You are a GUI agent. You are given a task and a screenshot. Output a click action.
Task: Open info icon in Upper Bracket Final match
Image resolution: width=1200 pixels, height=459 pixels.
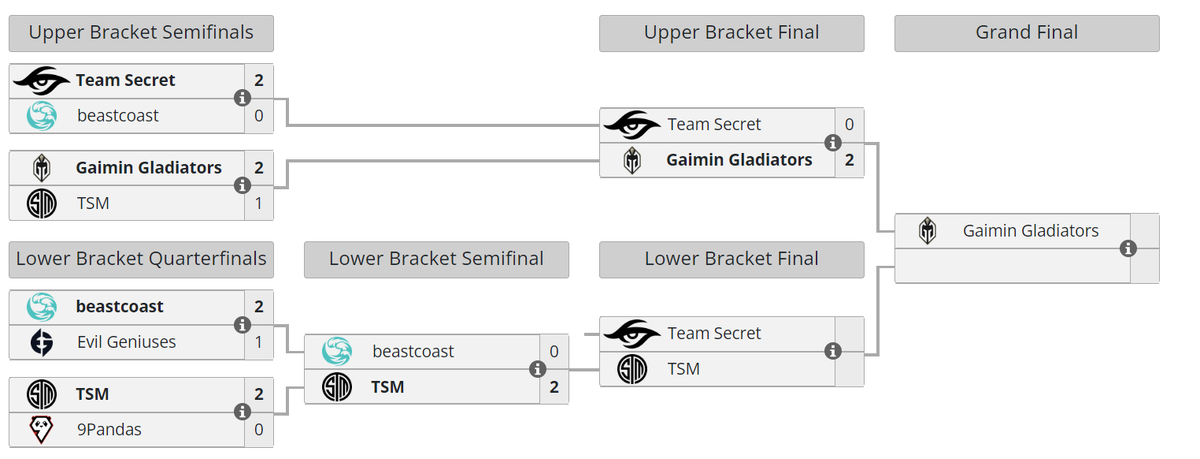pos(832,142)
